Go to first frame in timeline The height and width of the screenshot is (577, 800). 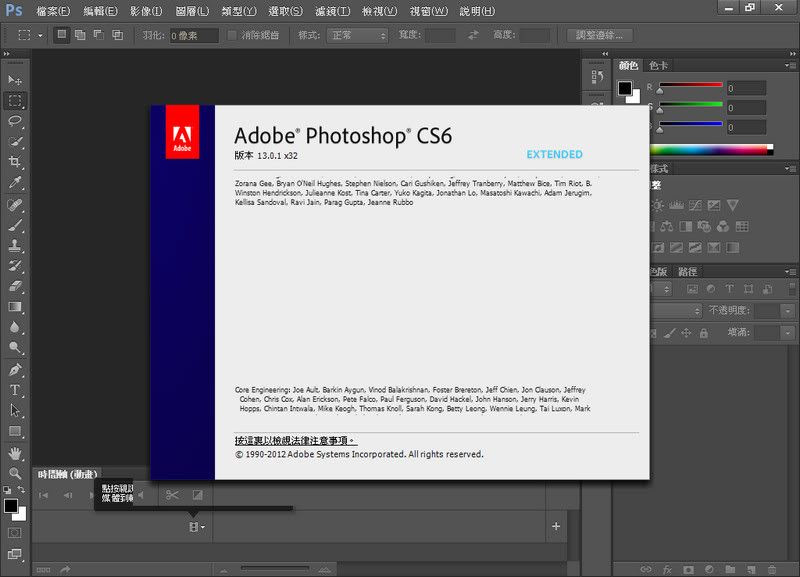pos(44,495)
